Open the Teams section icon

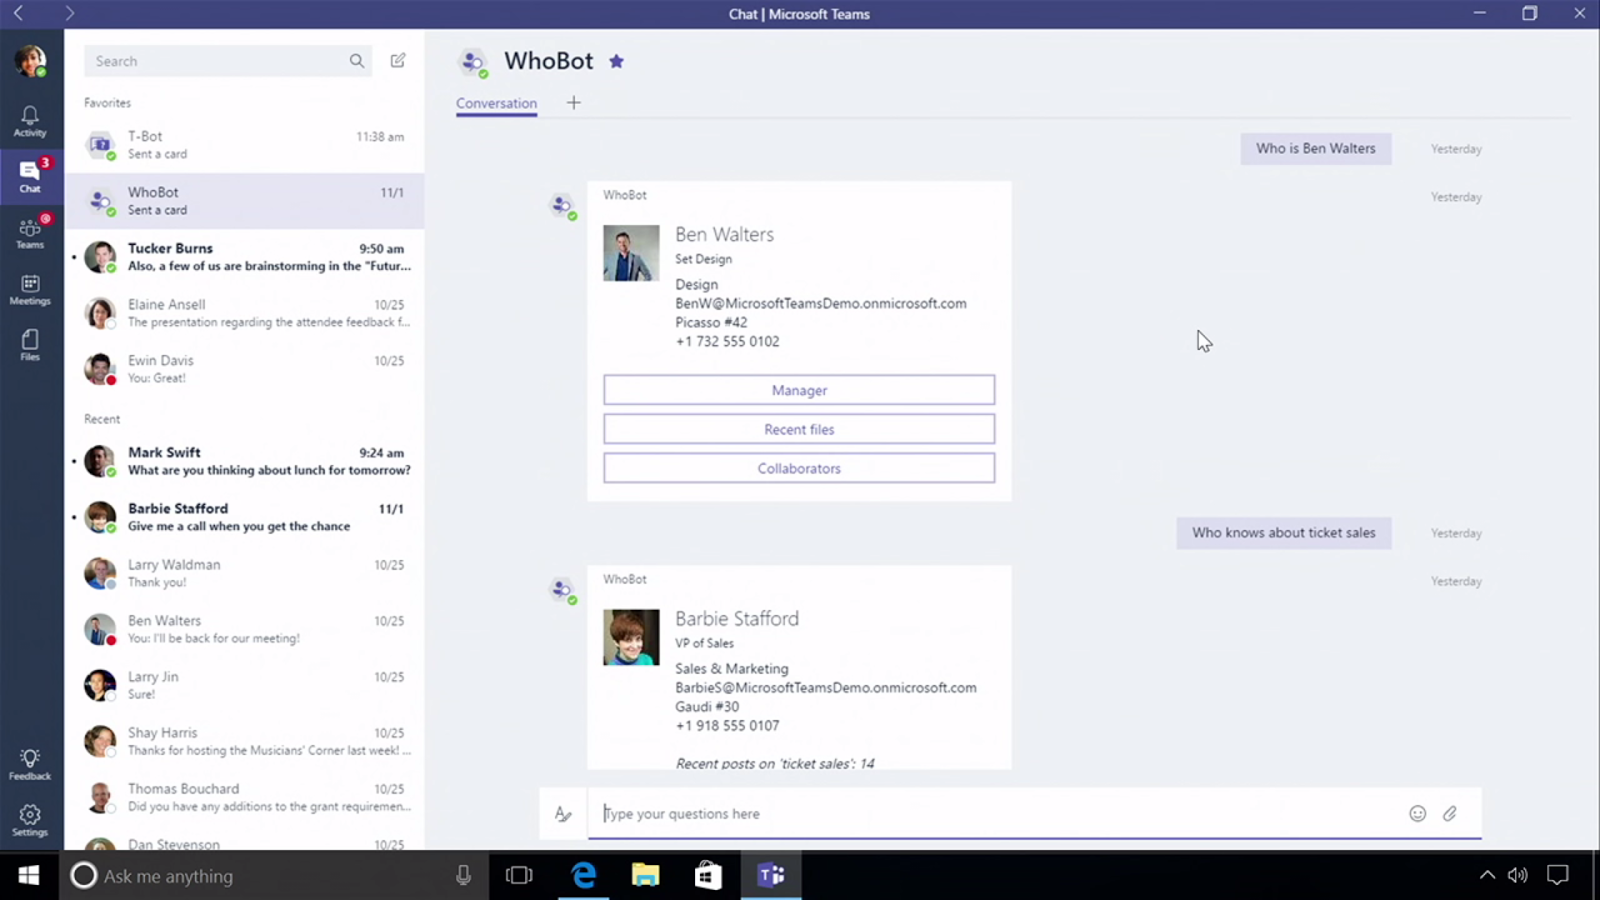[30, 233]
